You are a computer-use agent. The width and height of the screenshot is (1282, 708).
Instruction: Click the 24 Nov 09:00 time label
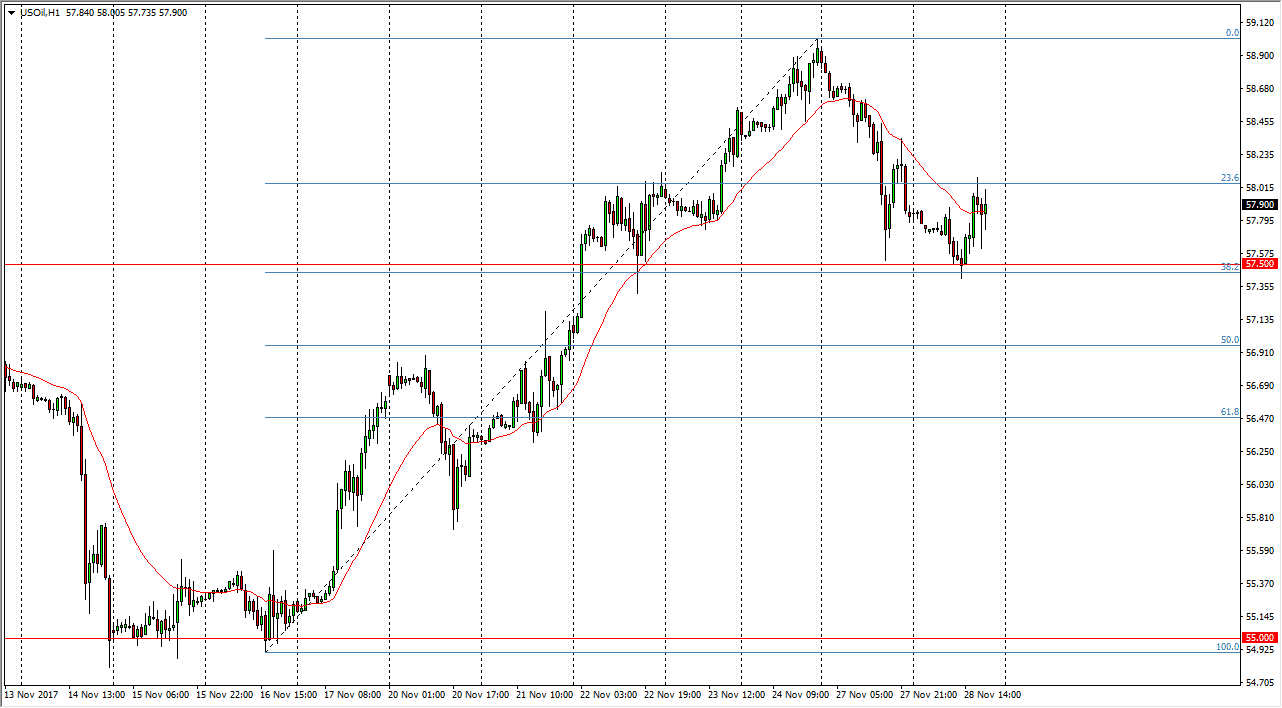pos(802,694)
